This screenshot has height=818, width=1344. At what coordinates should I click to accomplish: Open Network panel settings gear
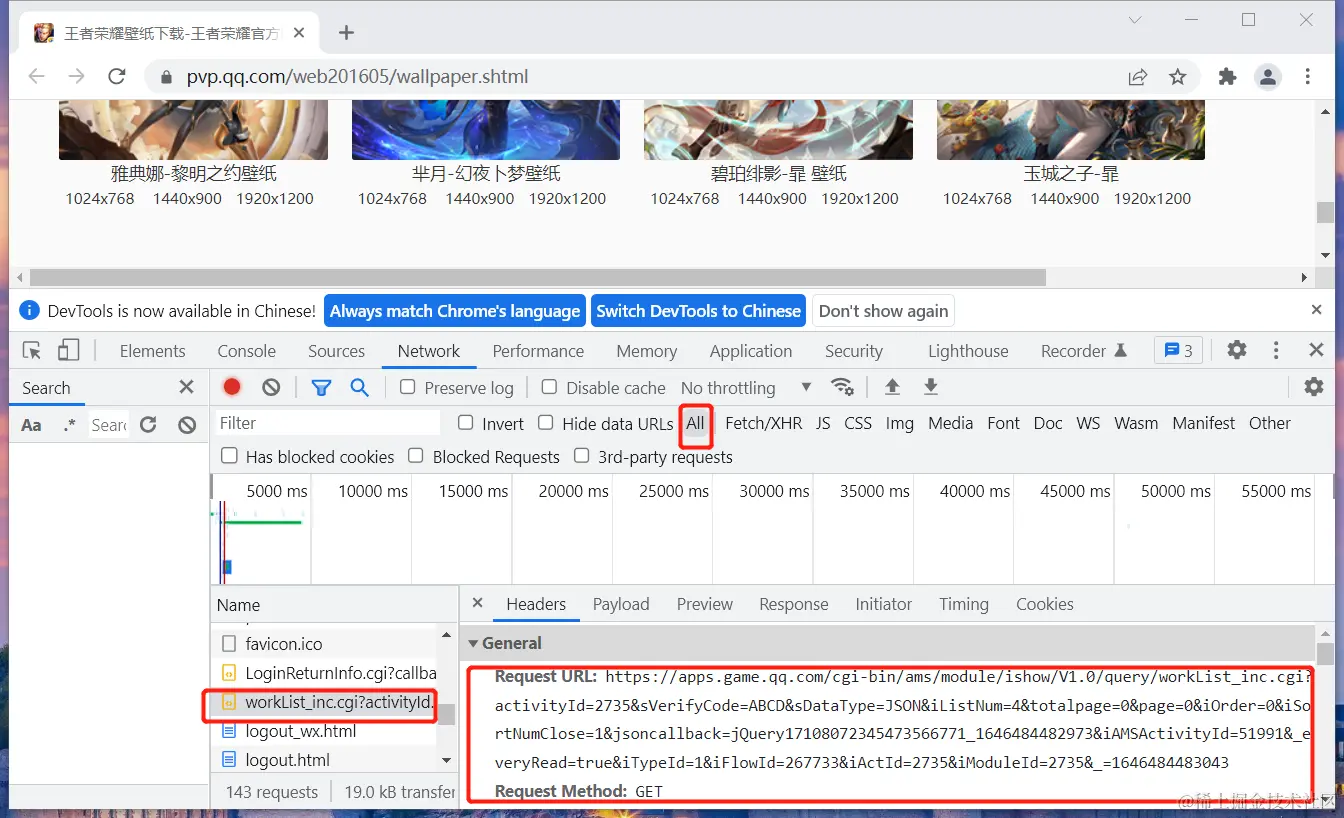coord(1314,387)
